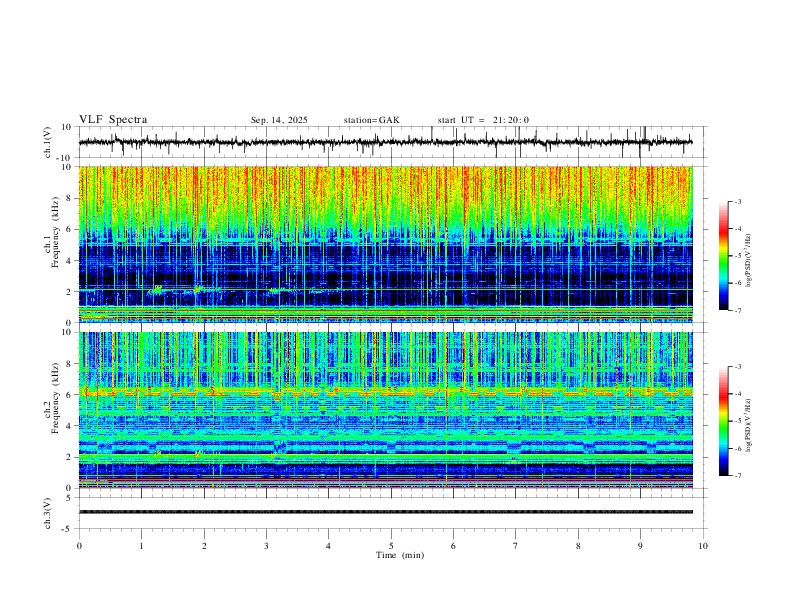Image resolution: width=792 pixels, height=612 pixels.
Task: Click the ch.1 Frequency (kHz) axis label
Action: coord(52,233)
